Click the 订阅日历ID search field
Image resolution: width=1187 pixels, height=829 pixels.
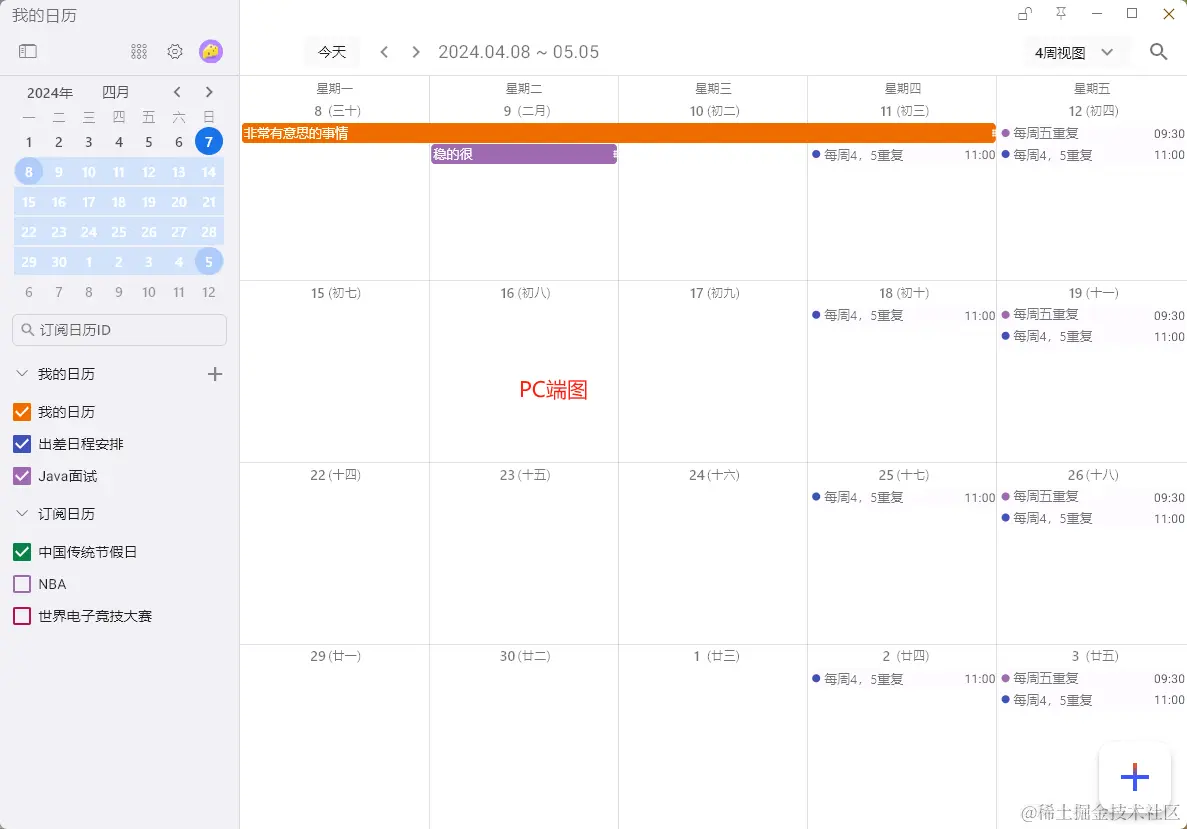coord(119,329)
